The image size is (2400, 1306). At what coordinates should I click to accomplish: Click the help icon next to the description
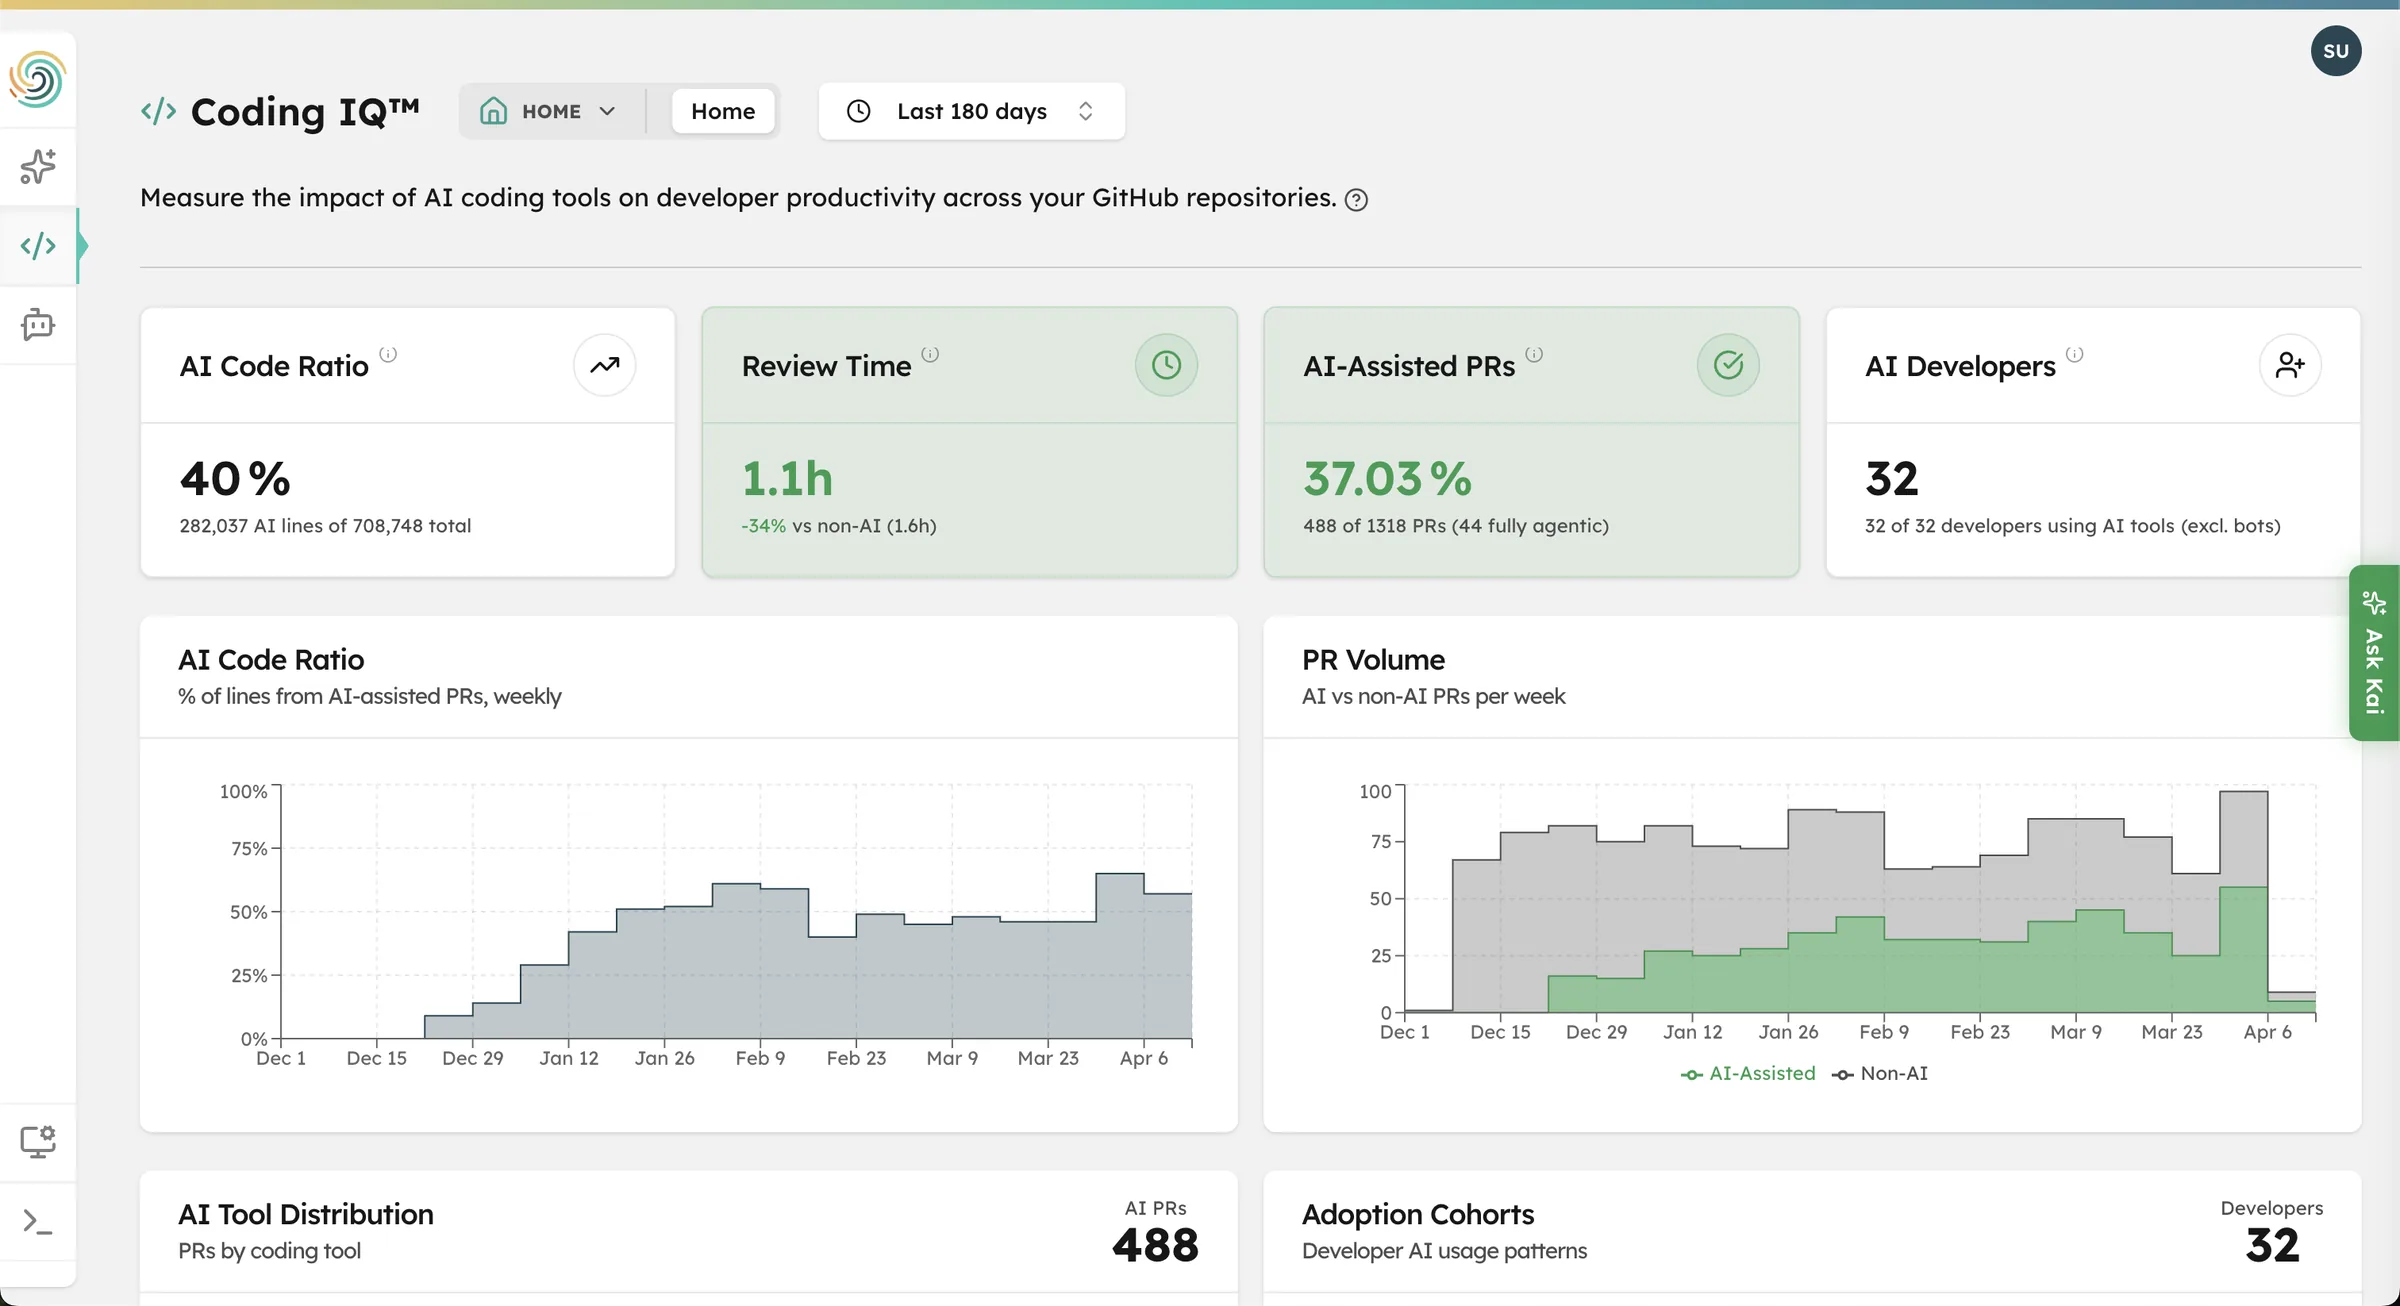click(x=1356, y=199)
